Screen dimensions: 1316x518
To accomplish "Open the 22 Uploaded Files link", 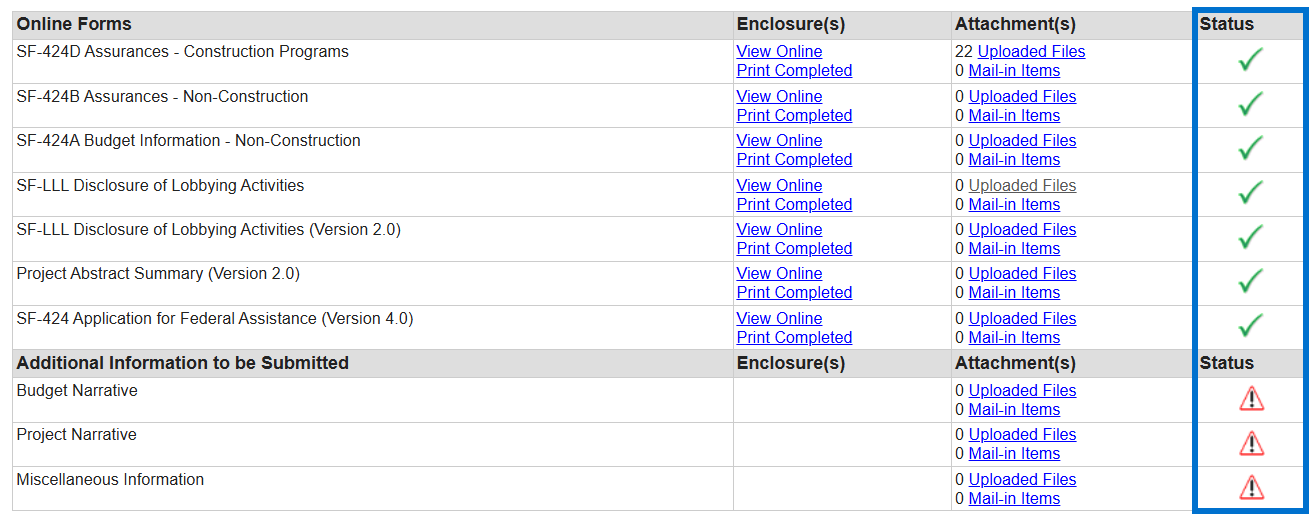I will [1031, 52].
